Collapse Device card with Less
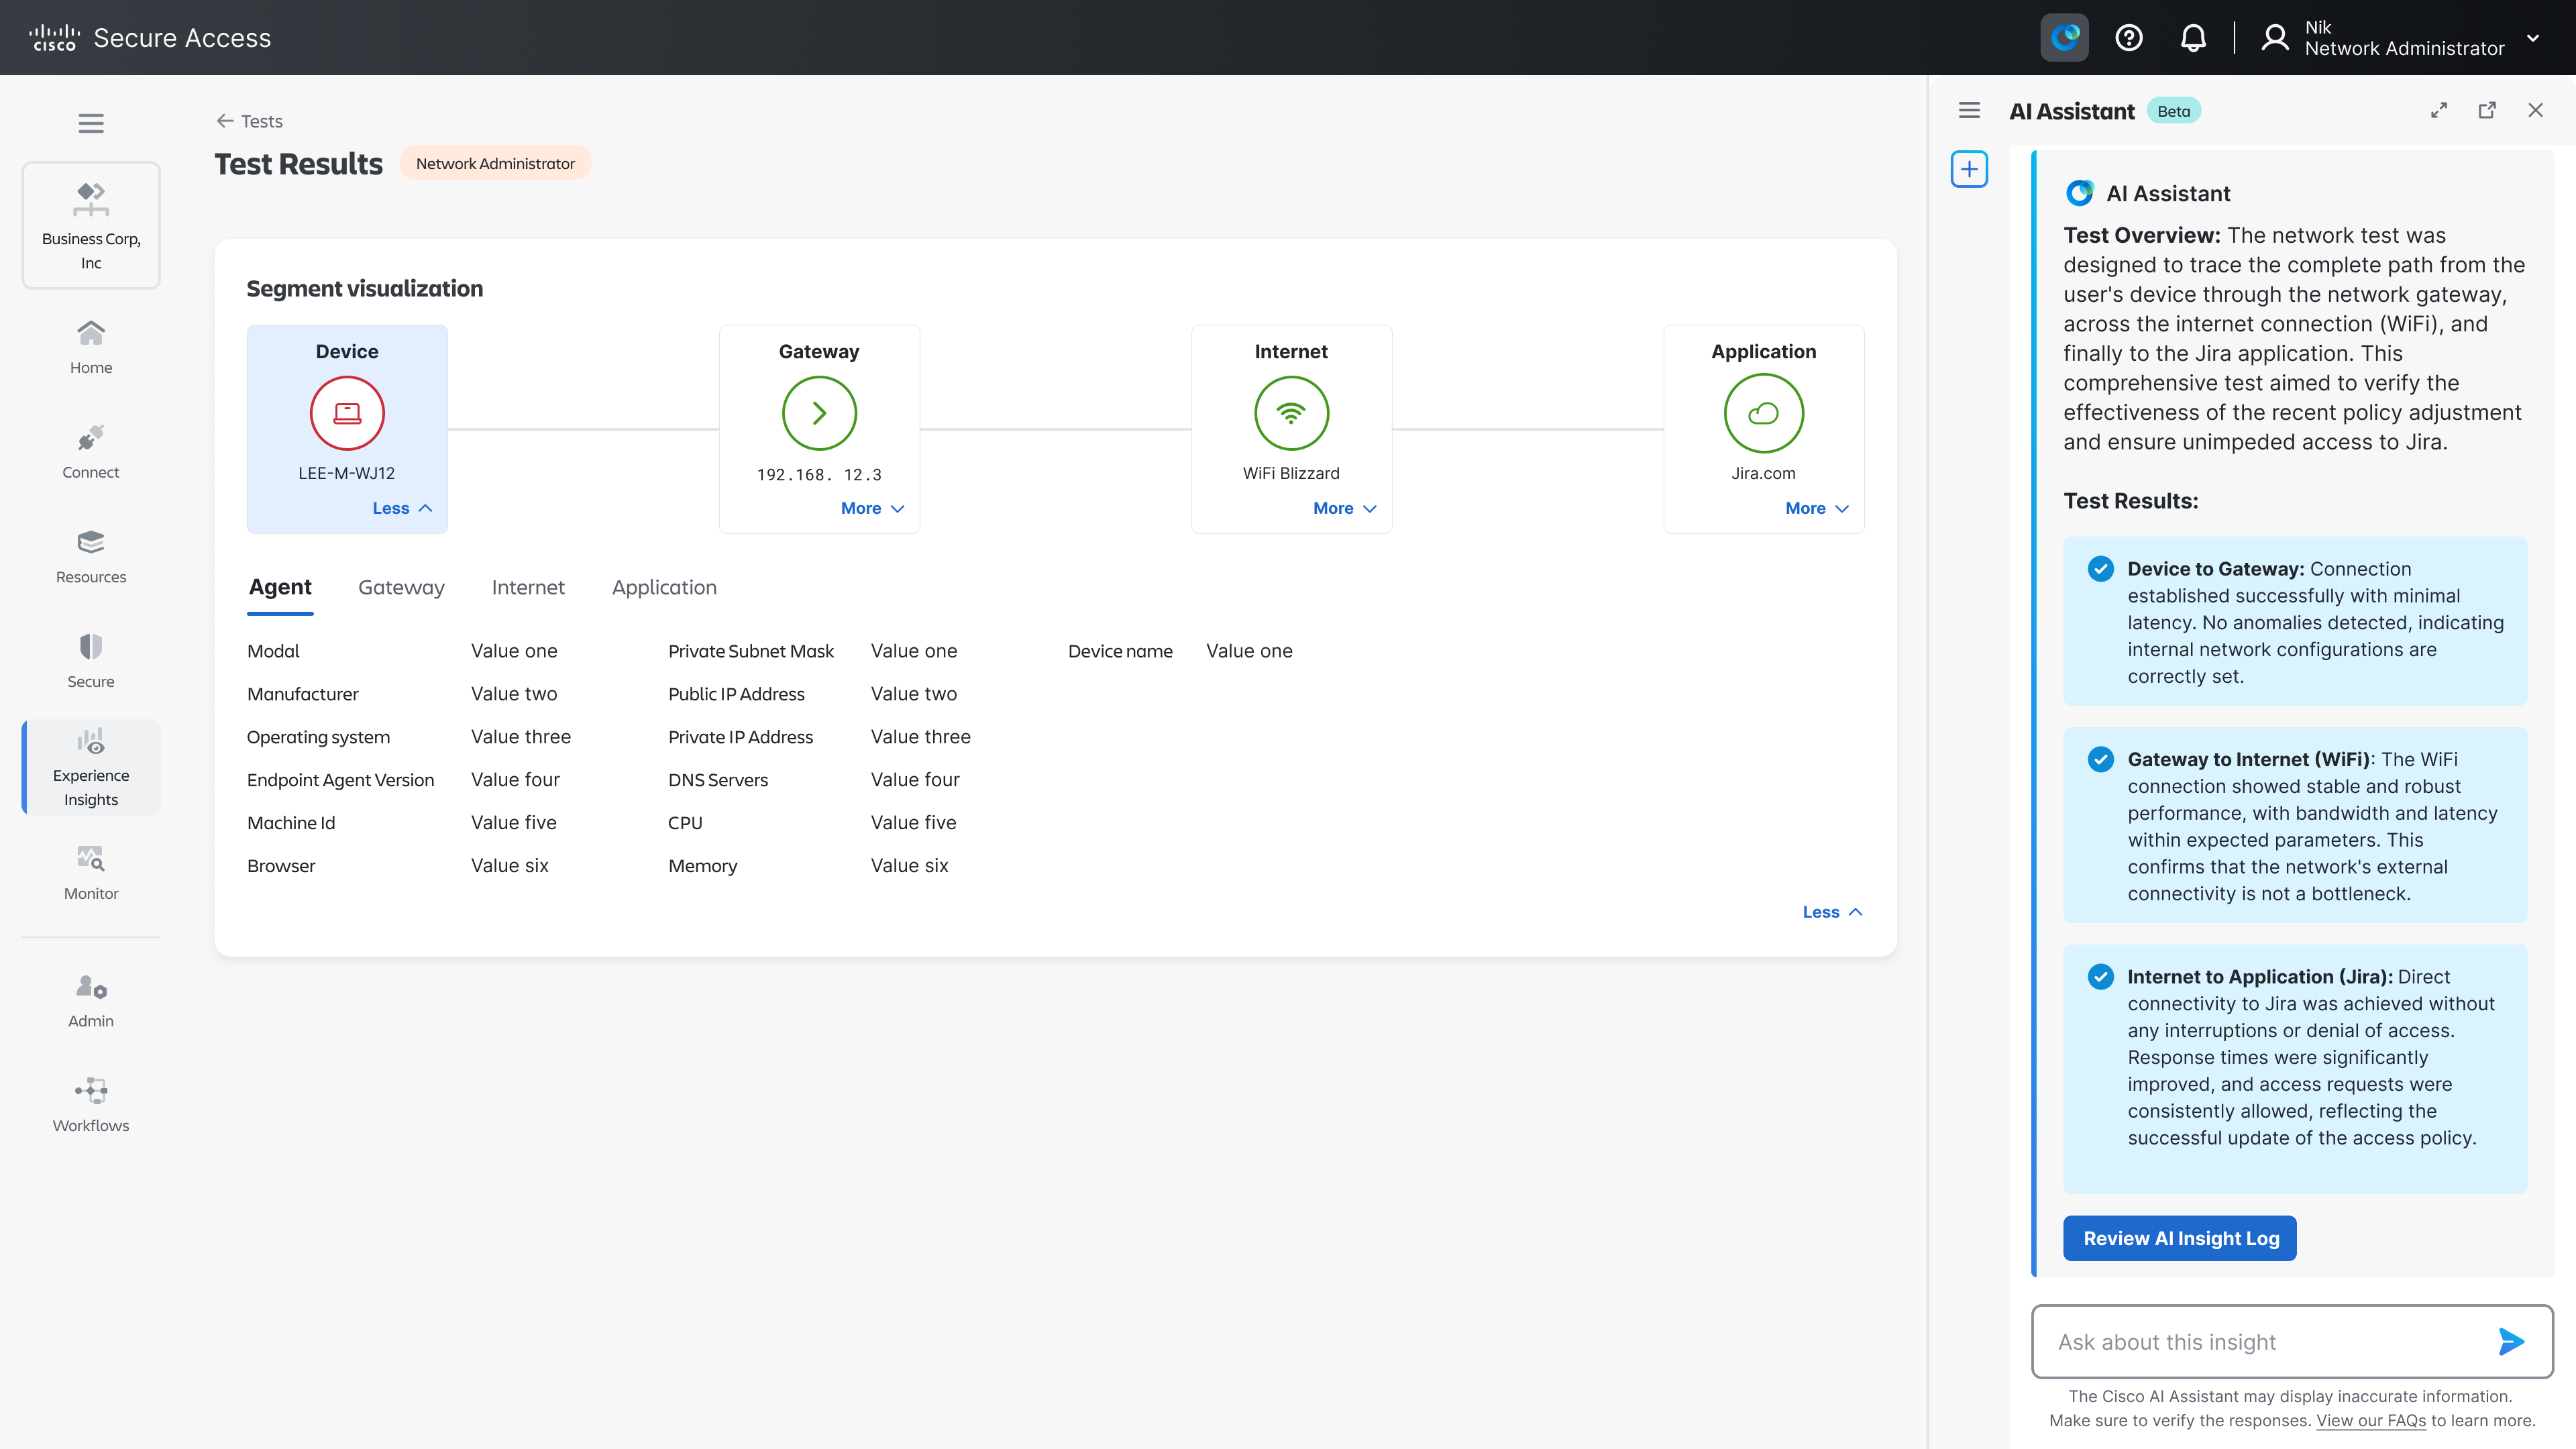The image size is (2576, 1449). [x=402, y=508]
